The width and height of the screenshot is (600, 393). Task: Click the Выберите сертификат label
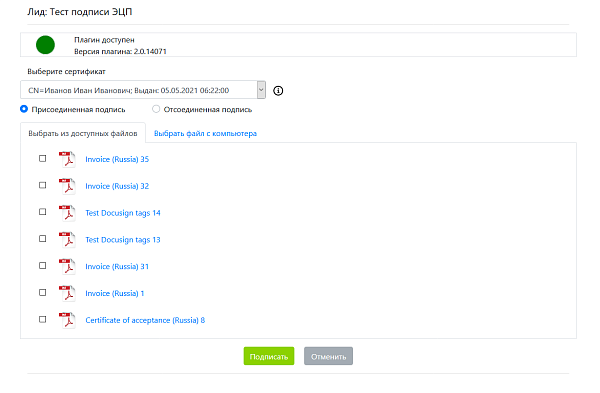click(x=66, y=72)
